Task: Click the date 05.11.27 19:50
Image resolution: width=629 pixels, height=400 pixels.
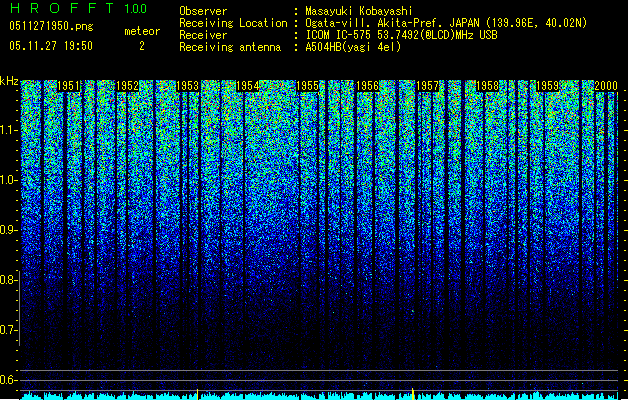Action: 51,46
